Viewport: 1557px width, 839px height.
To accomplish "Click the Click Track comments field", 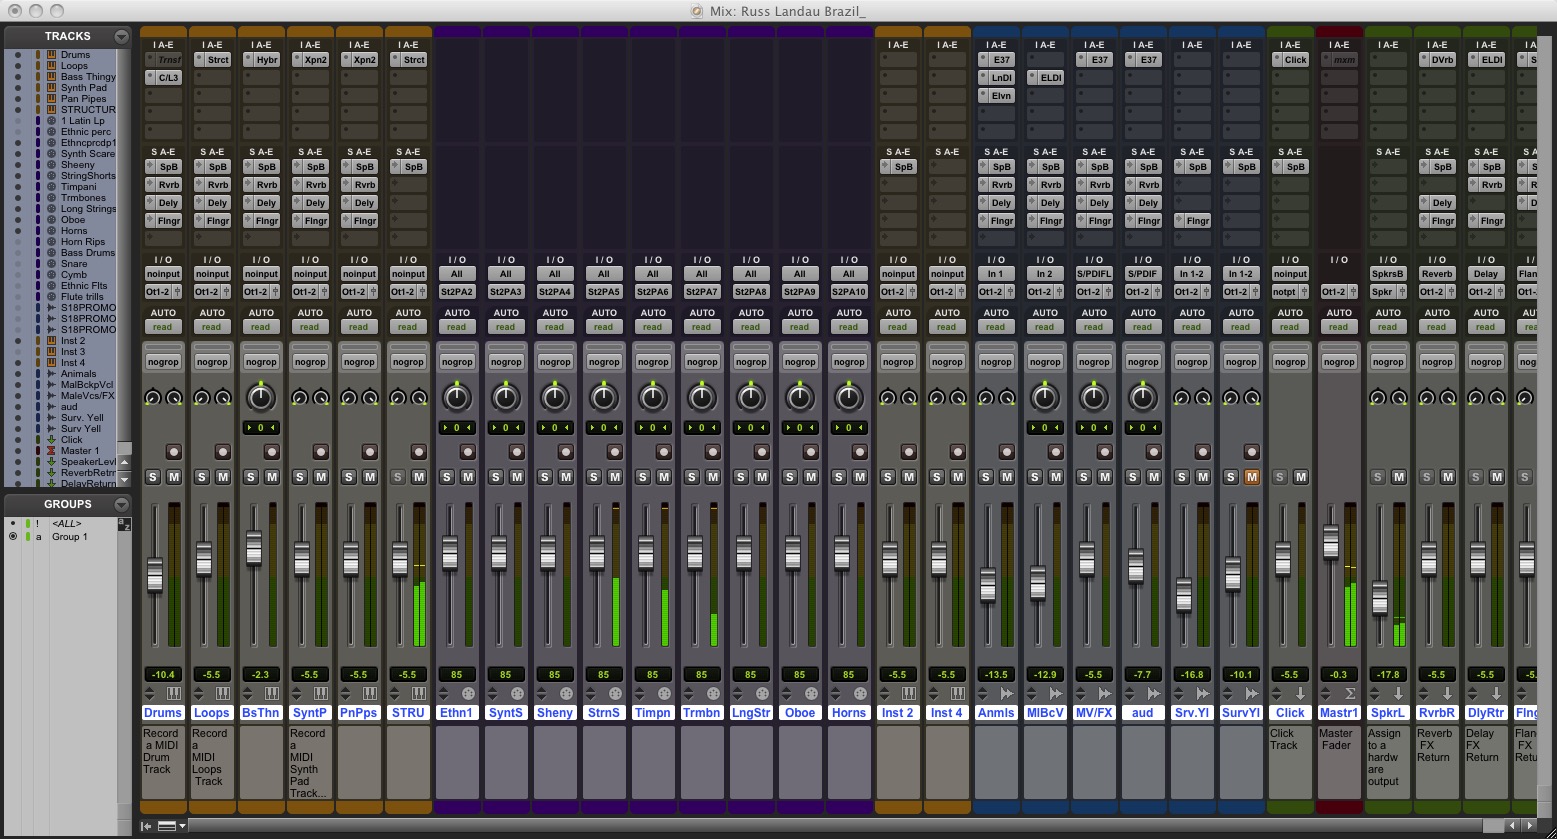I will click(x=1290, y=762).
